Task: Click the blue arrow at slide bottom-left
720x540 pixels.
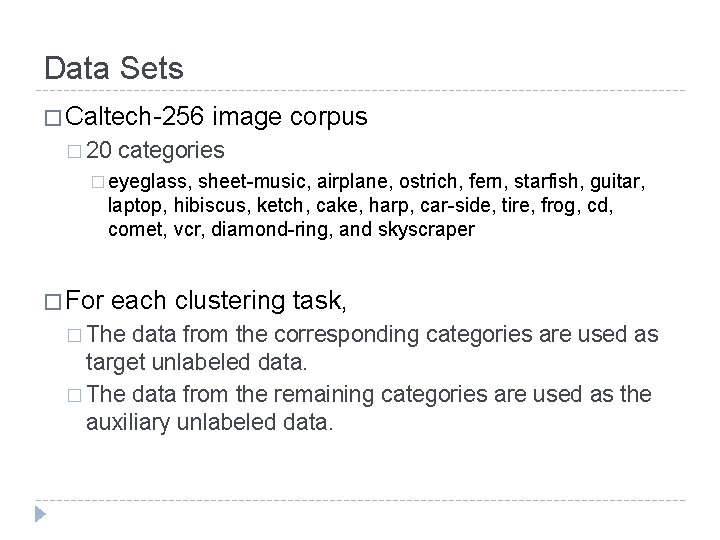Action: (x=39, y=515)
